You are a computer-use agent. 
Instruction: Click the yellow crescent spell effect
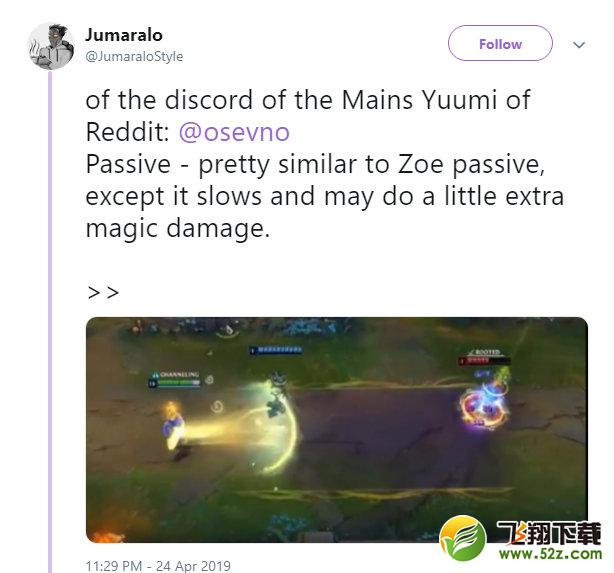pos(284,427)
